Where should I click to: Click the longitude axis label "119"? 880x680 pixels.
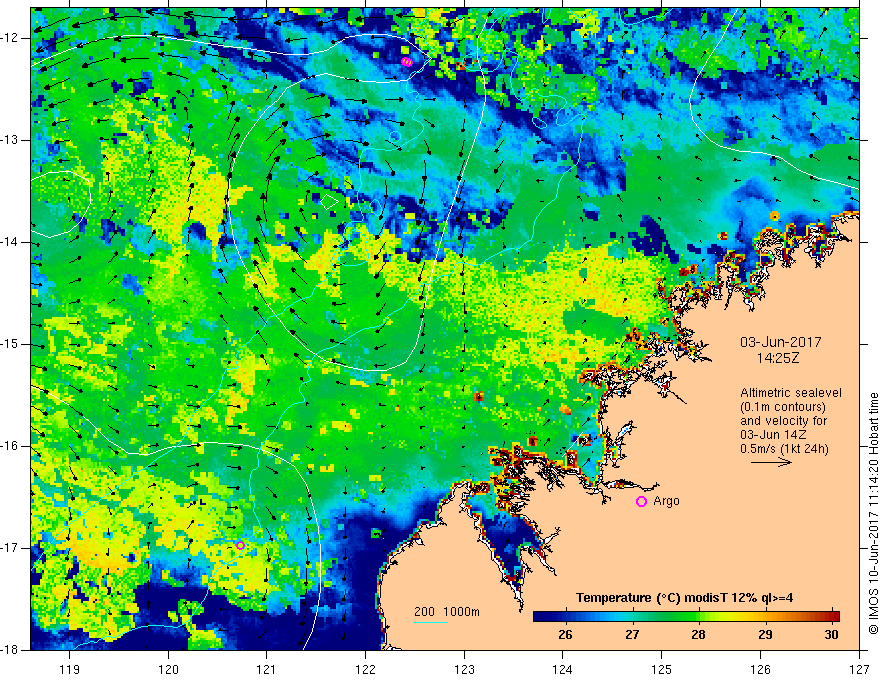[70, 669]
